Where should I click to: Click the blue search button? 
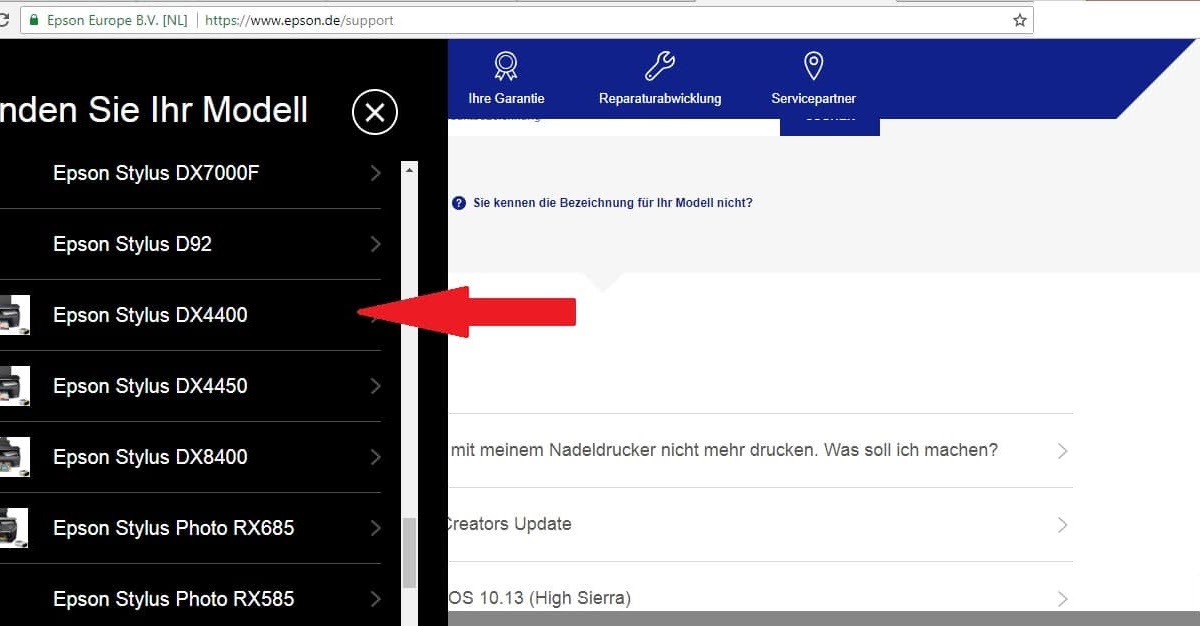830,126
